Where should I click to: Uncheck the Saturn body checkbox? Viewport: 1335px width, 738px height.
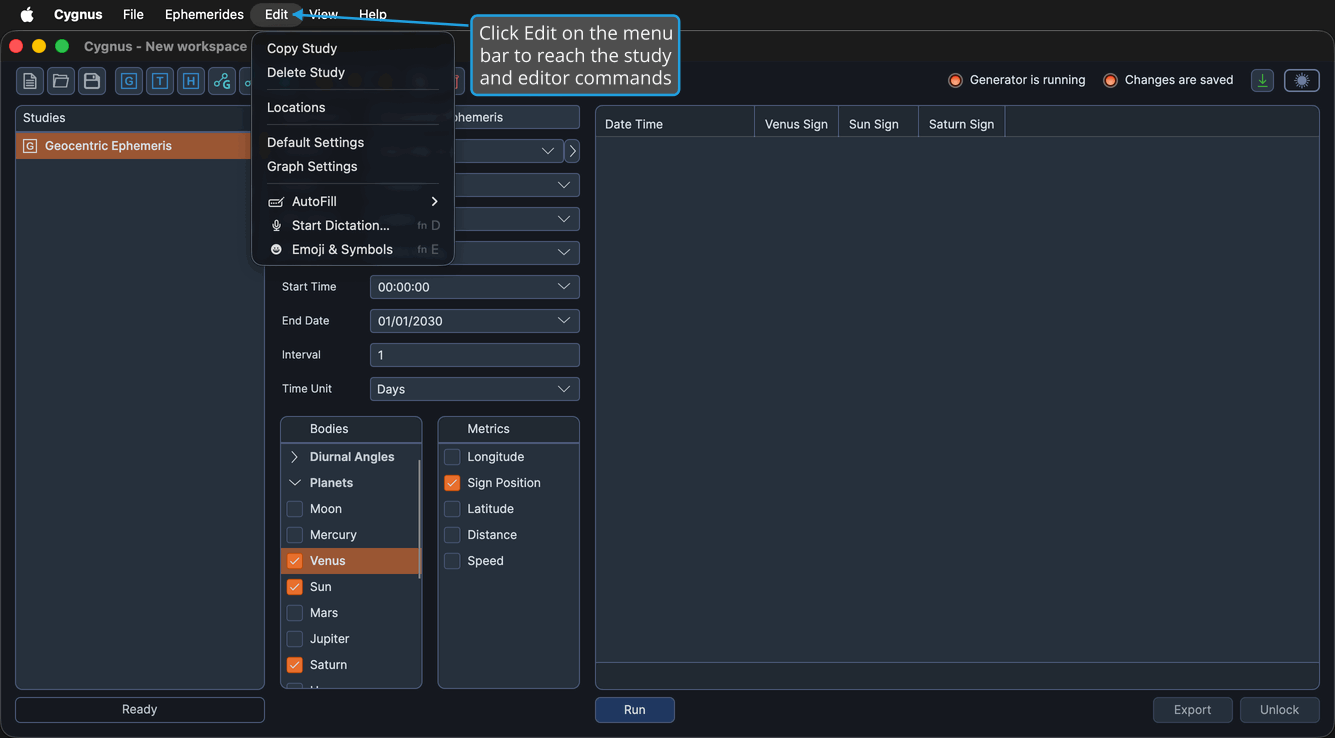click(x=295, y=665)
